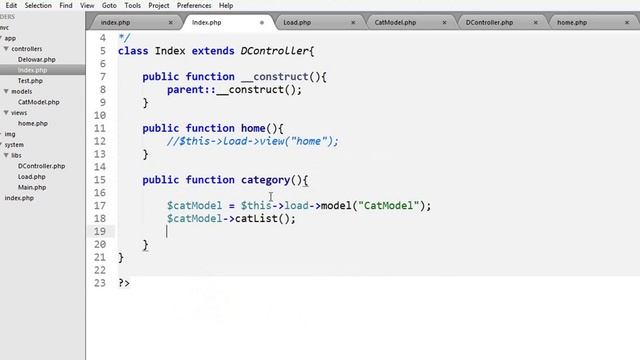Image resolution: width=640 pixels, height=360 pixels.
Task: Open Test.php in the sidebar
Action: (x=30, y=81)
